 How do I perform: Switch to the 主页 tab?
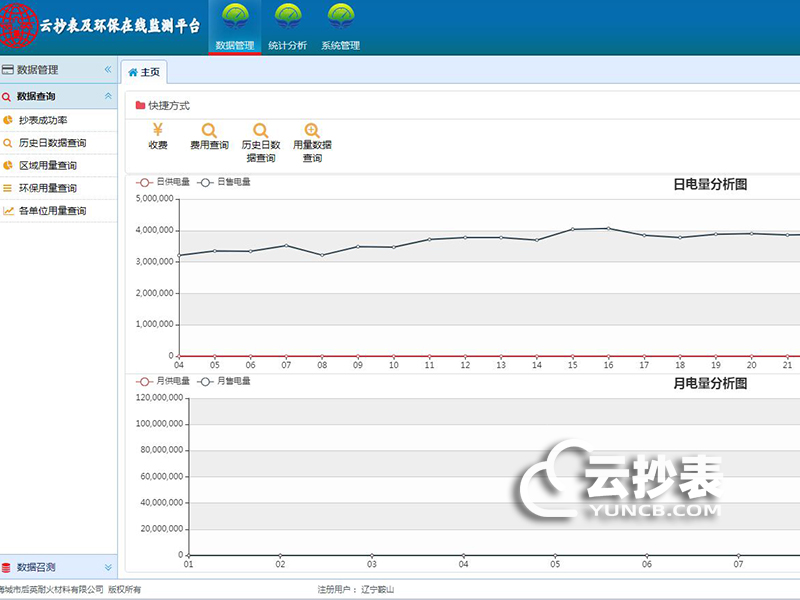pos(144,72)
